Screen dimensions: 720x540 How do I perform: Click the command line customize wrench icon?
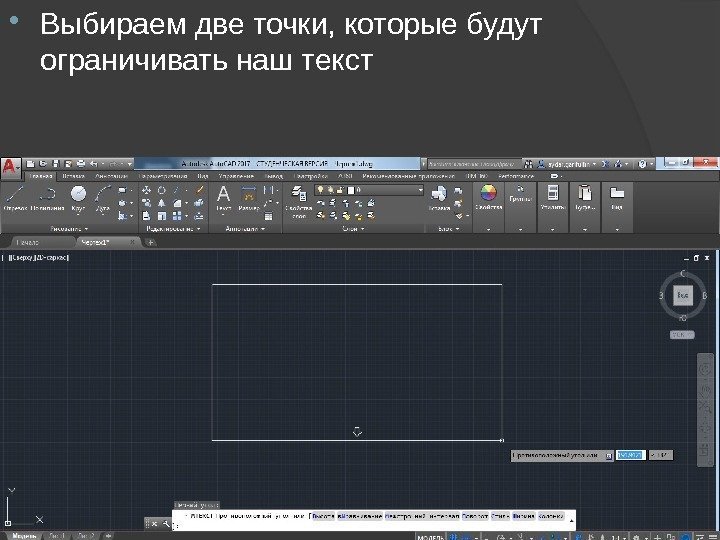click(165, 523)
